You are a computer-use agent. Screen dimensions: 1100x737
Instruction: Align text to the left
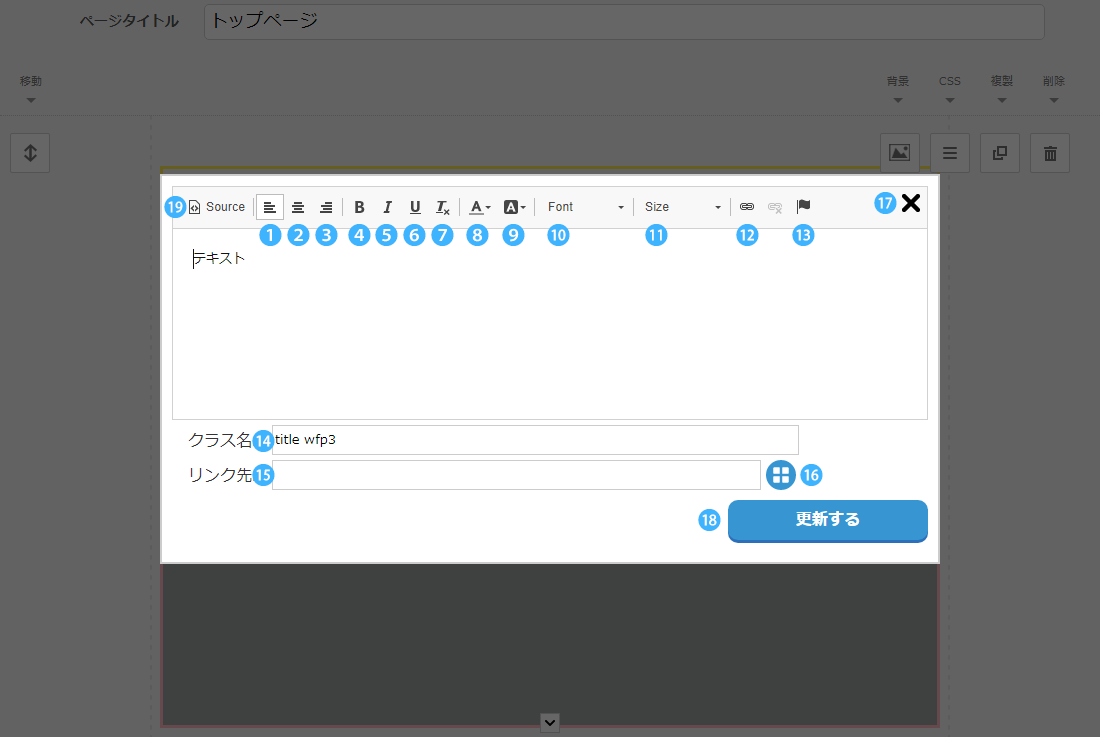click(270, 207)
